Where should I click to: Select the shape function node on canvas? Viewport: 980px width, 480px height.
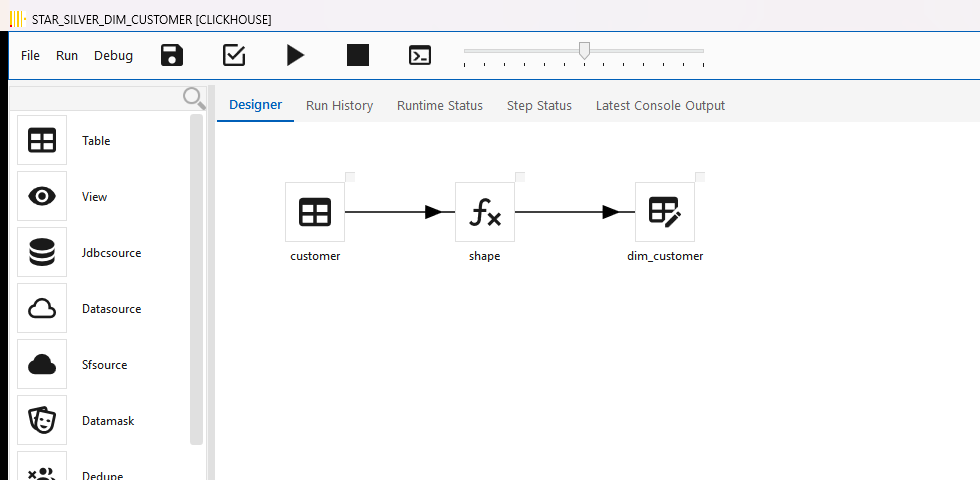pyautogui.click(x=485, y=212)
